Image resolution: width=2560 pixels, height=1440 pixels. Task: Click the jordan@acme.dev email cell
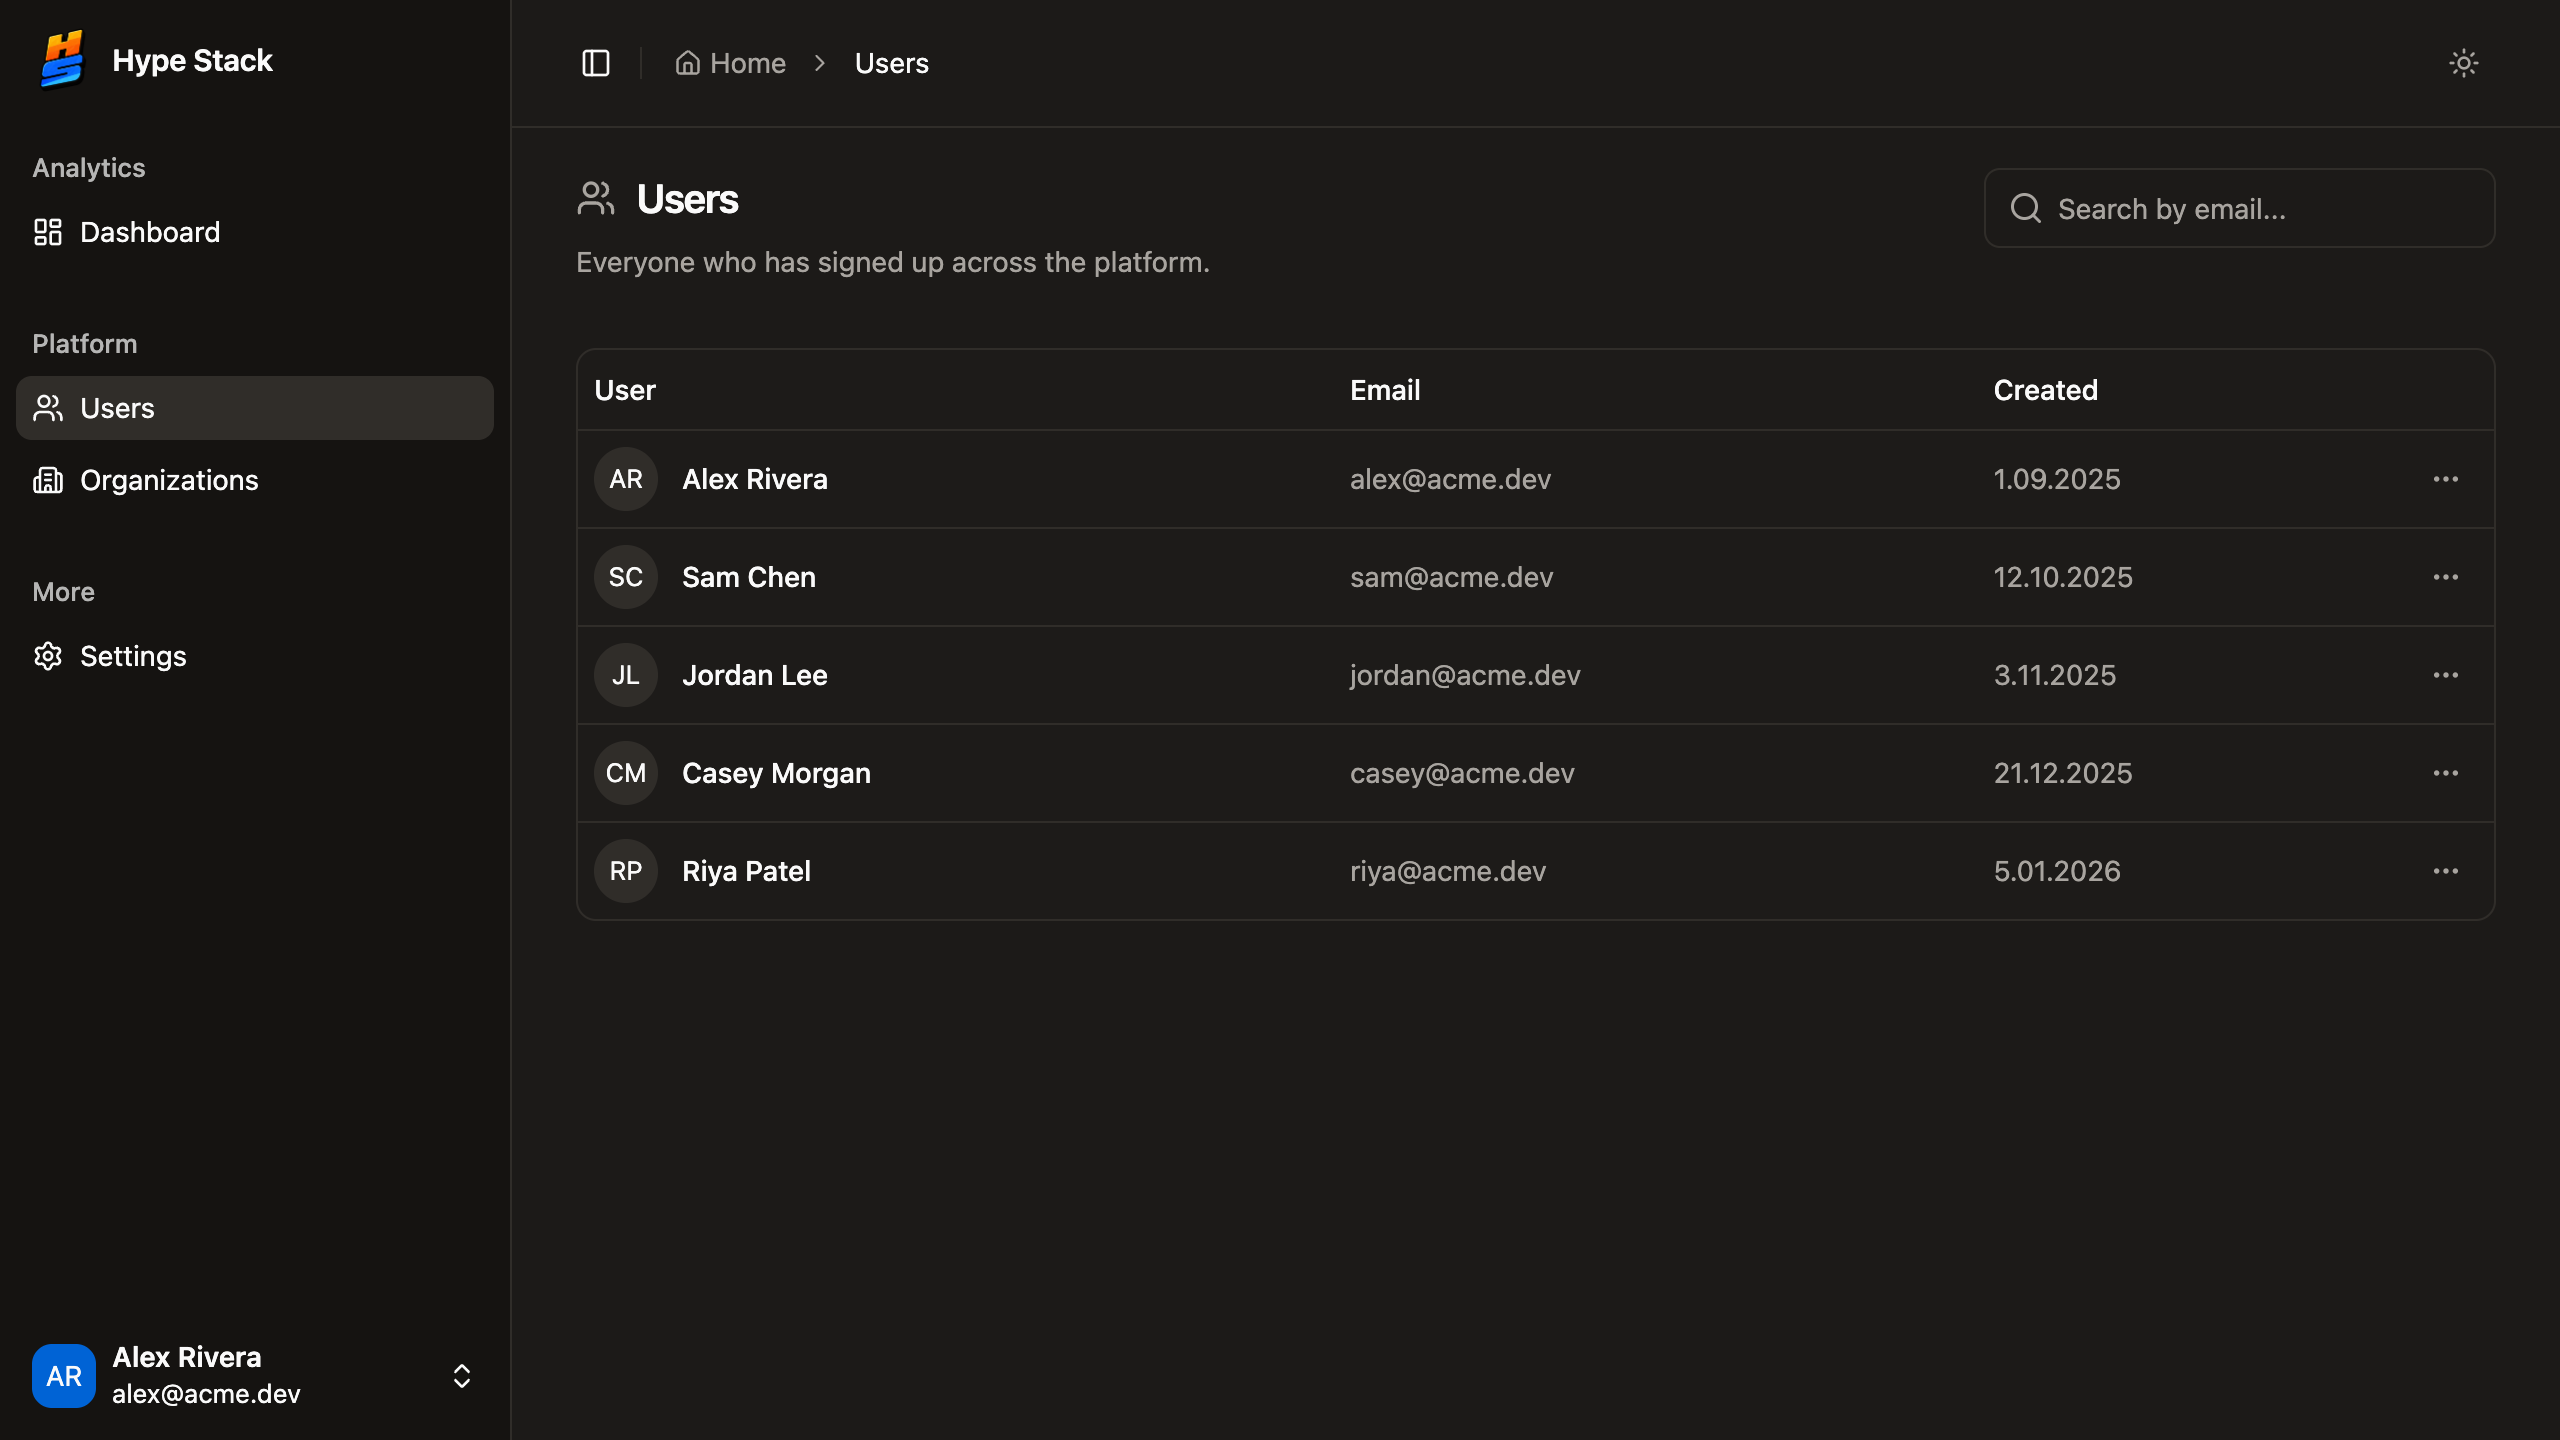click(1465, 675)
